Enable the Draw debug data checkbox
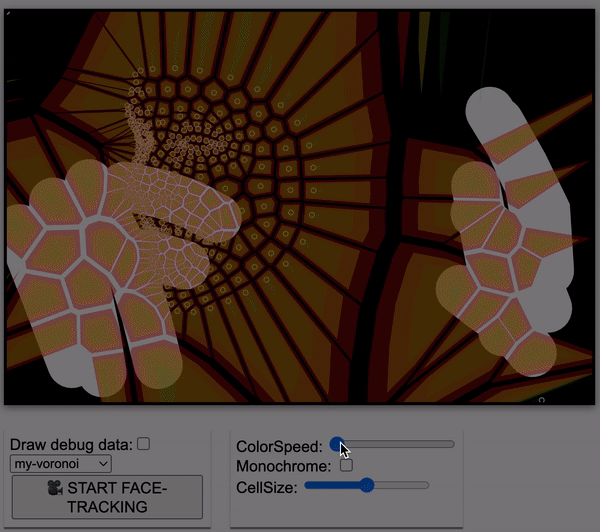 click(x=143, y=444)
